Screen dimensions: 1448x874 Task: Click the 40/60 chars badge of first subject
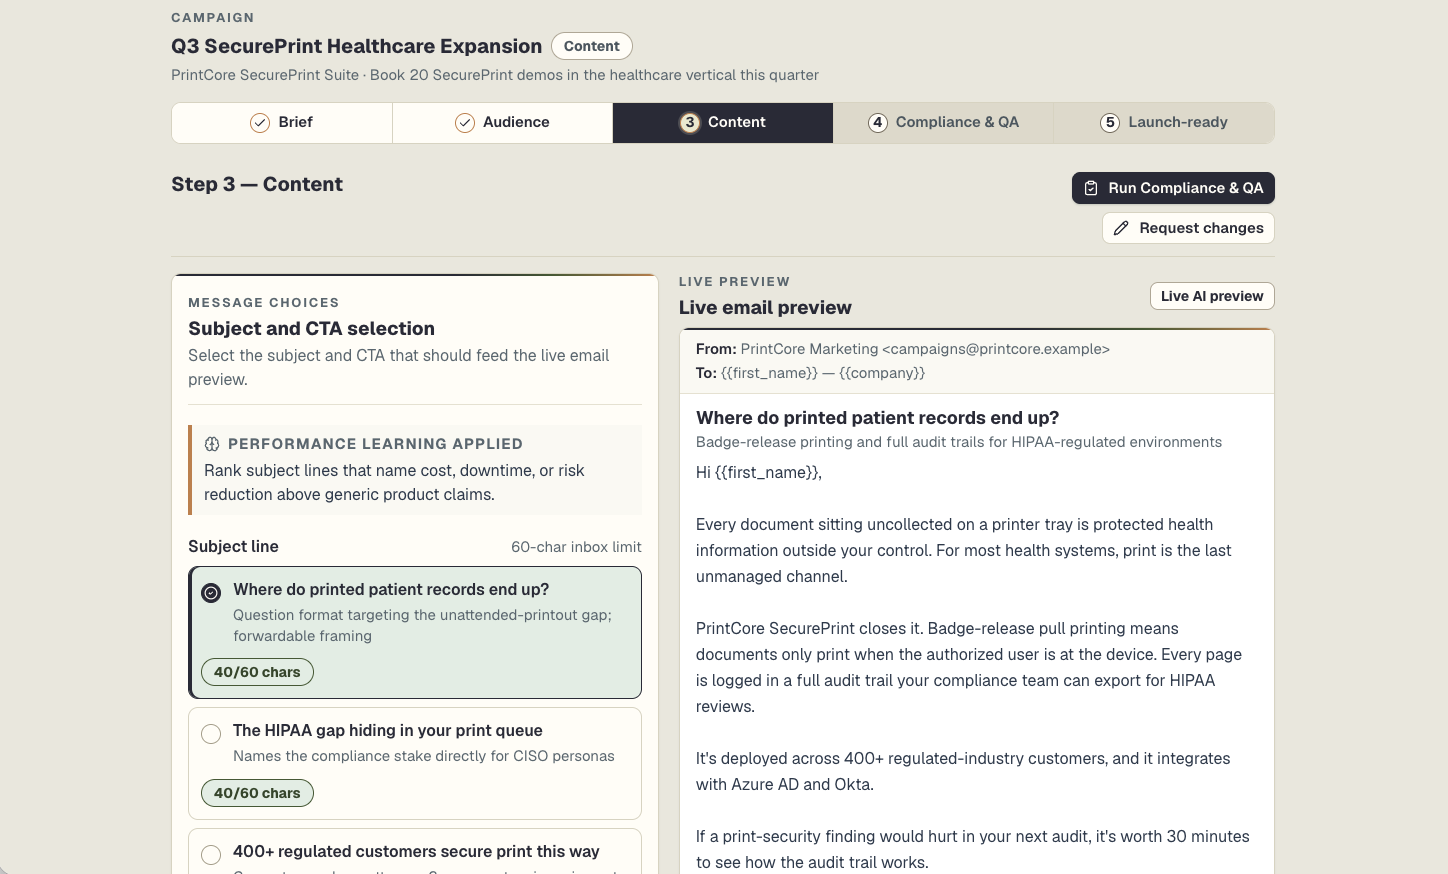pos(257,672)
